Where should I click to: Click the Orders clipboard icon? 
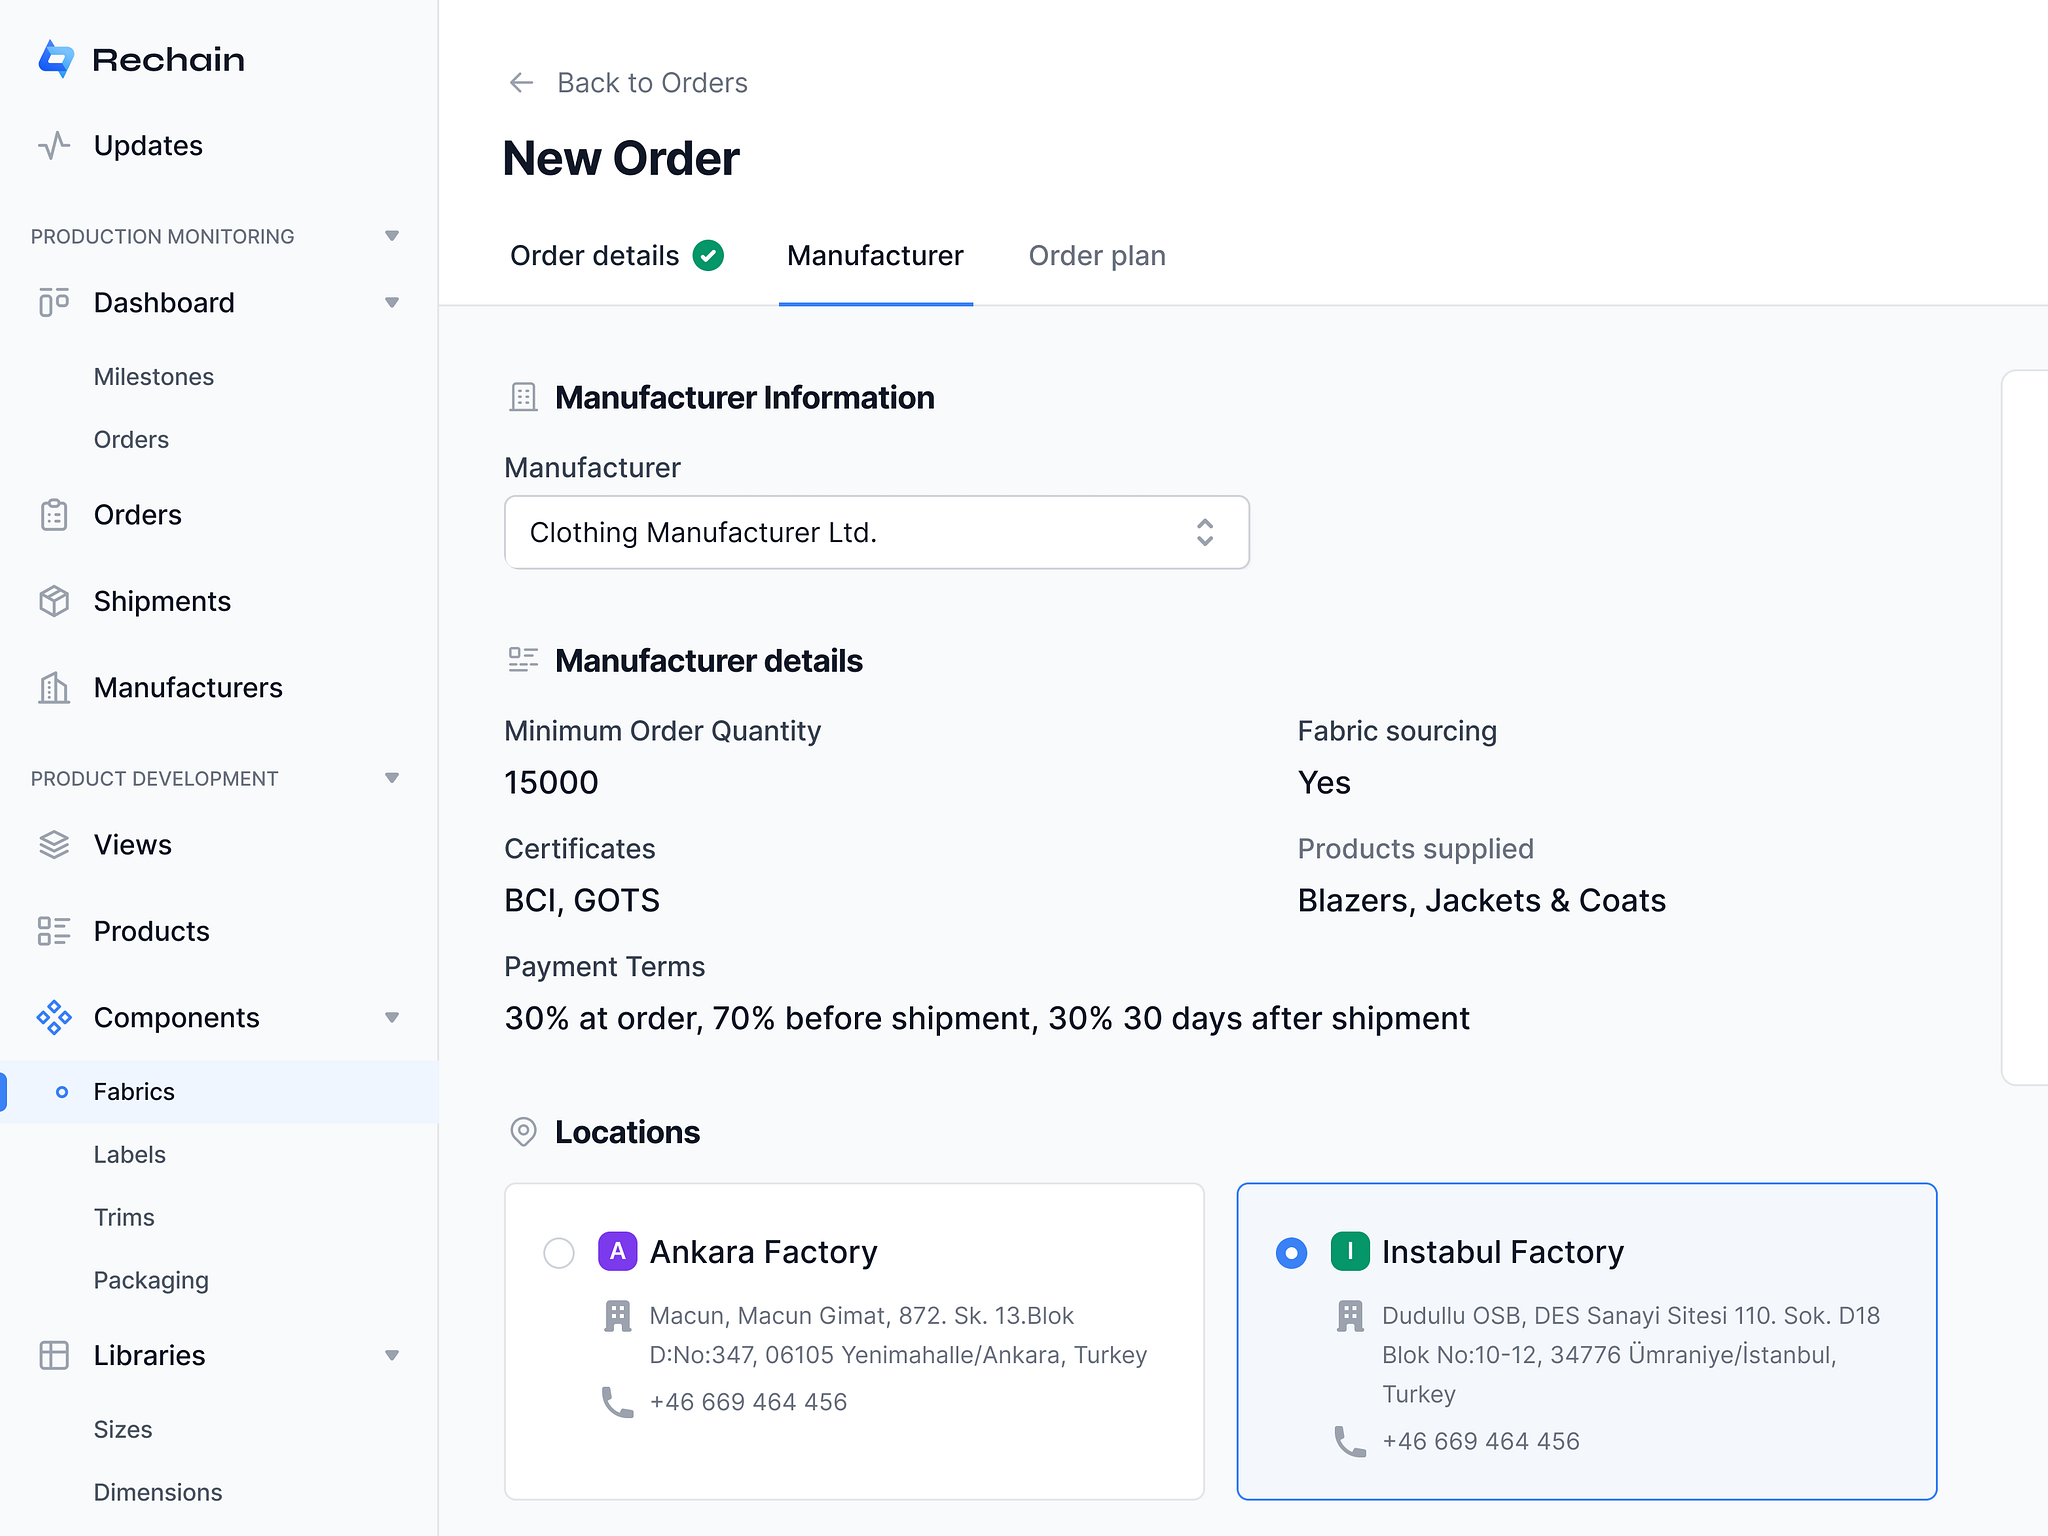(55, 514)
